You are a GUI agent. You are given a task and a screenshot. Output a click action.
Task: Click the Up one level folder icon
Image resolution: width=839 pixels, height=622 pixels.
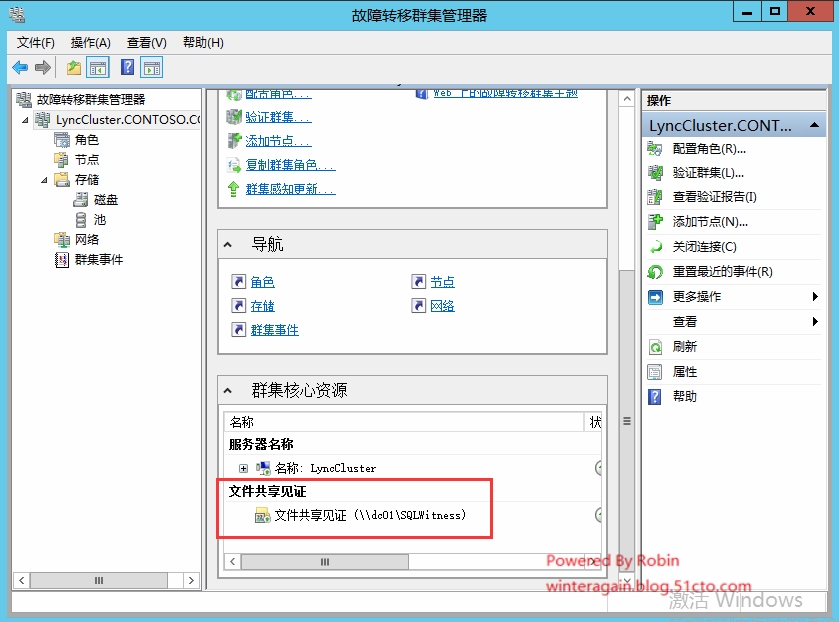[x=74, y=67]
